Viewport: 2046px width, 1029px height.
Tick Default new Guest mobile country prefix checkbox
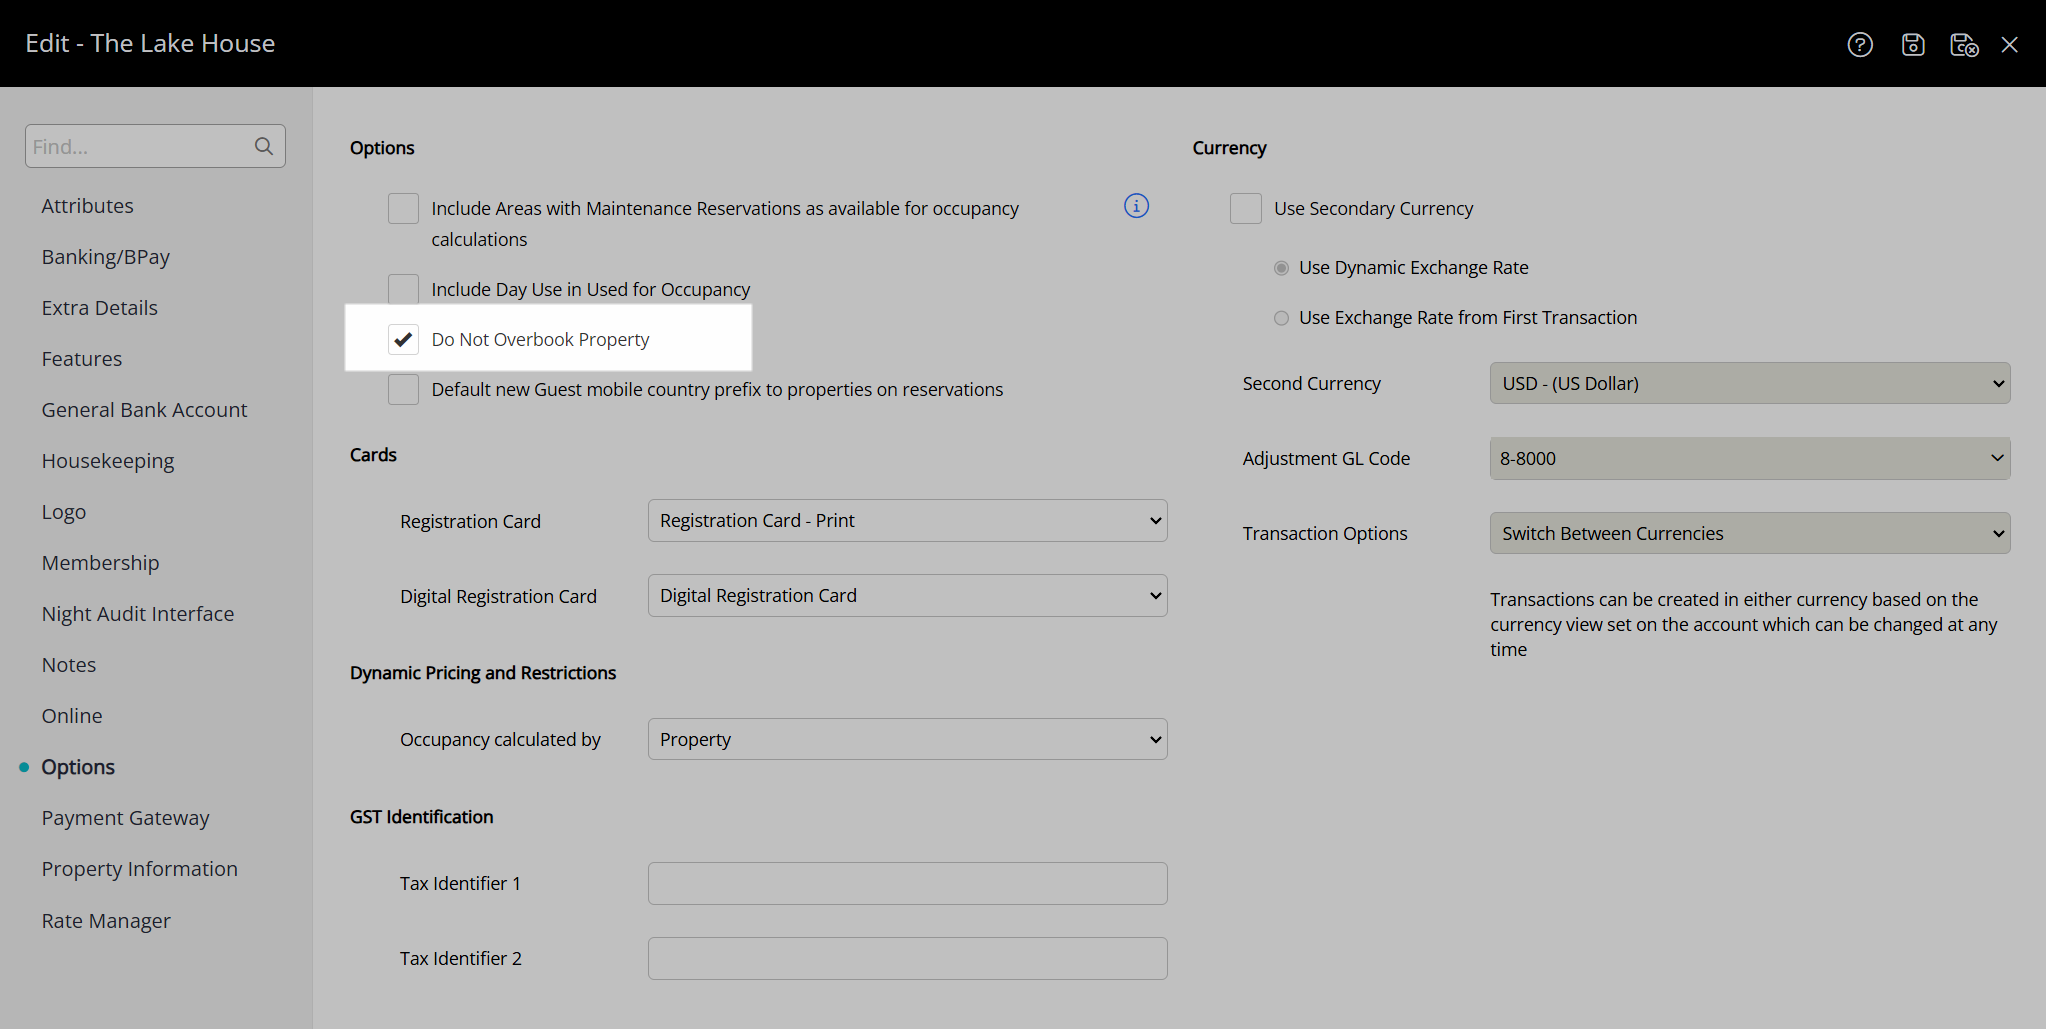pyautogui.click(x=403, y=389)
